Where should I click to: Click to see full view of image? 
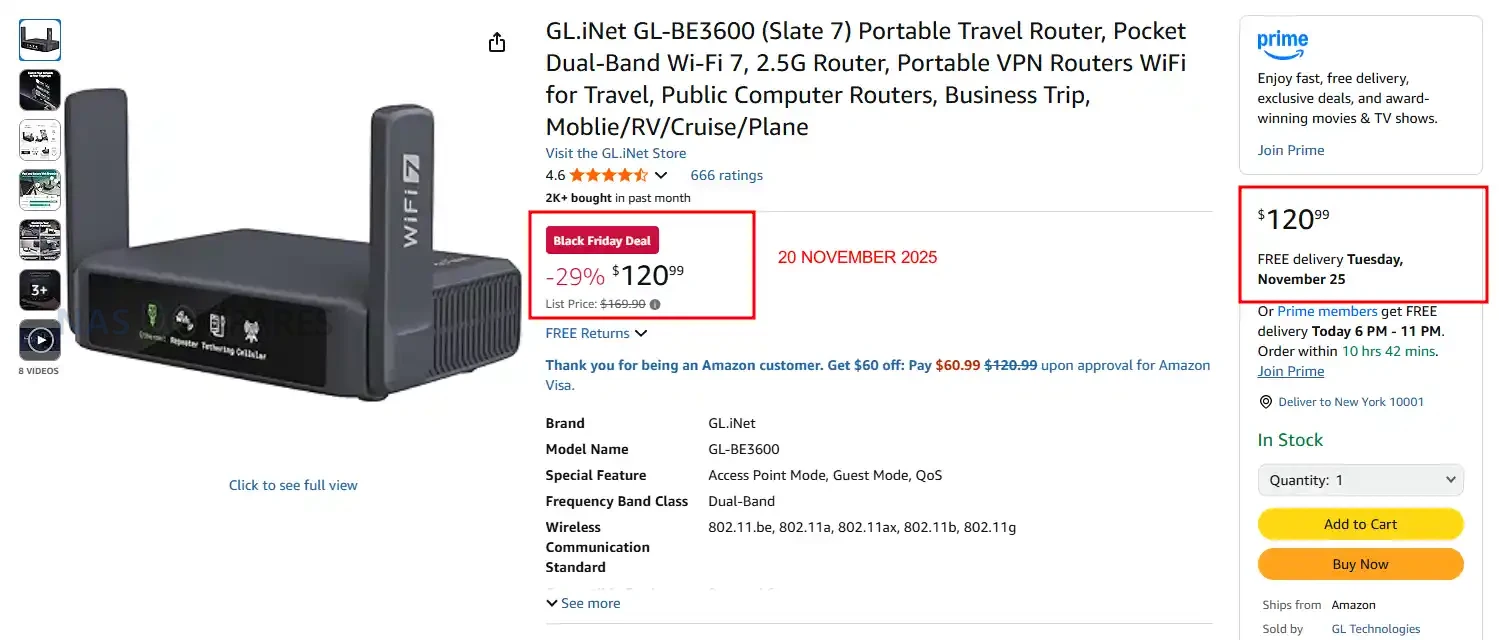[x=293, y=485]
